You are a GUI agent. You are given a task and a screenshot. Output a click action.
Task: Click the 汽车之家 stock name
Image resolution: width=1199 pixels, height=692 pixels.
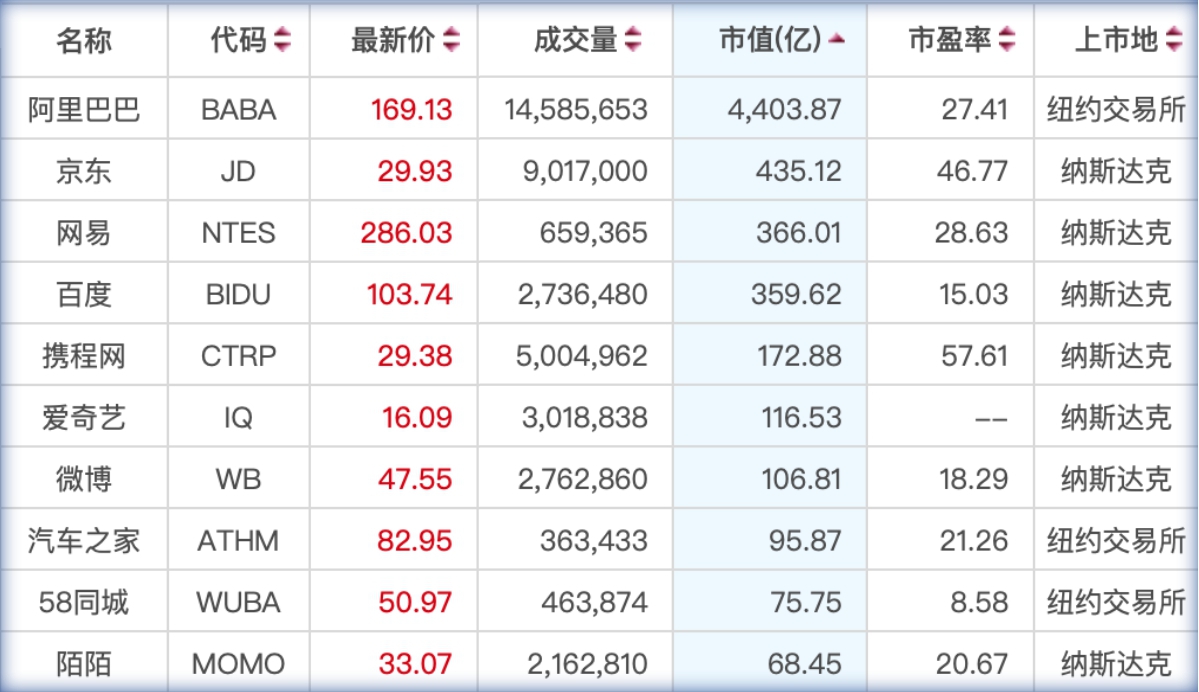pos(84,541)
